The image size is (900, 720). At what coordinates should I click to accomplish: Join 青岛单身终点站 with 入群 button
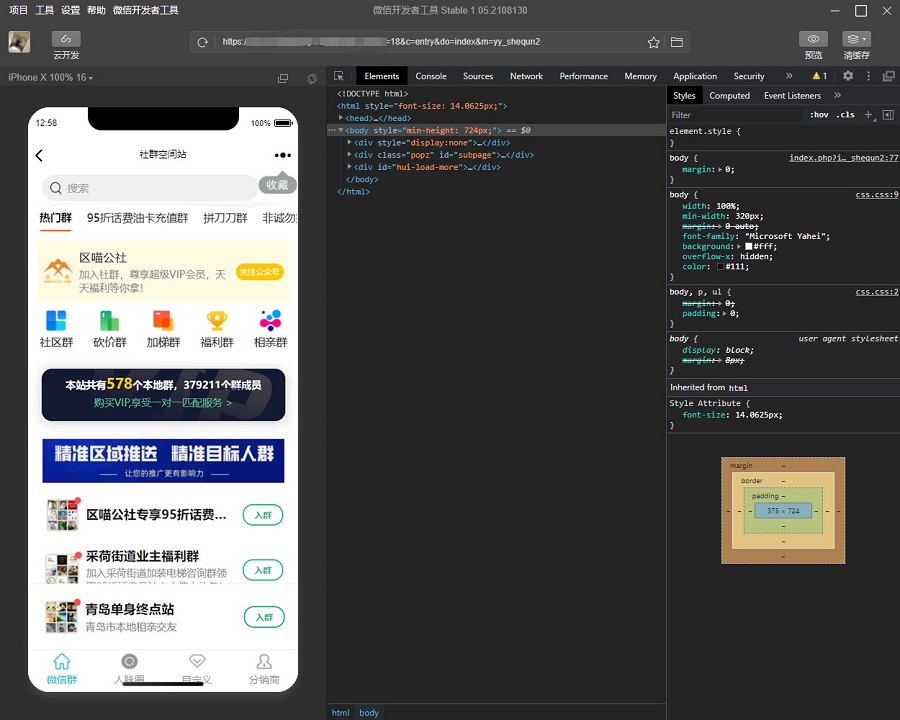click(264, 617)
